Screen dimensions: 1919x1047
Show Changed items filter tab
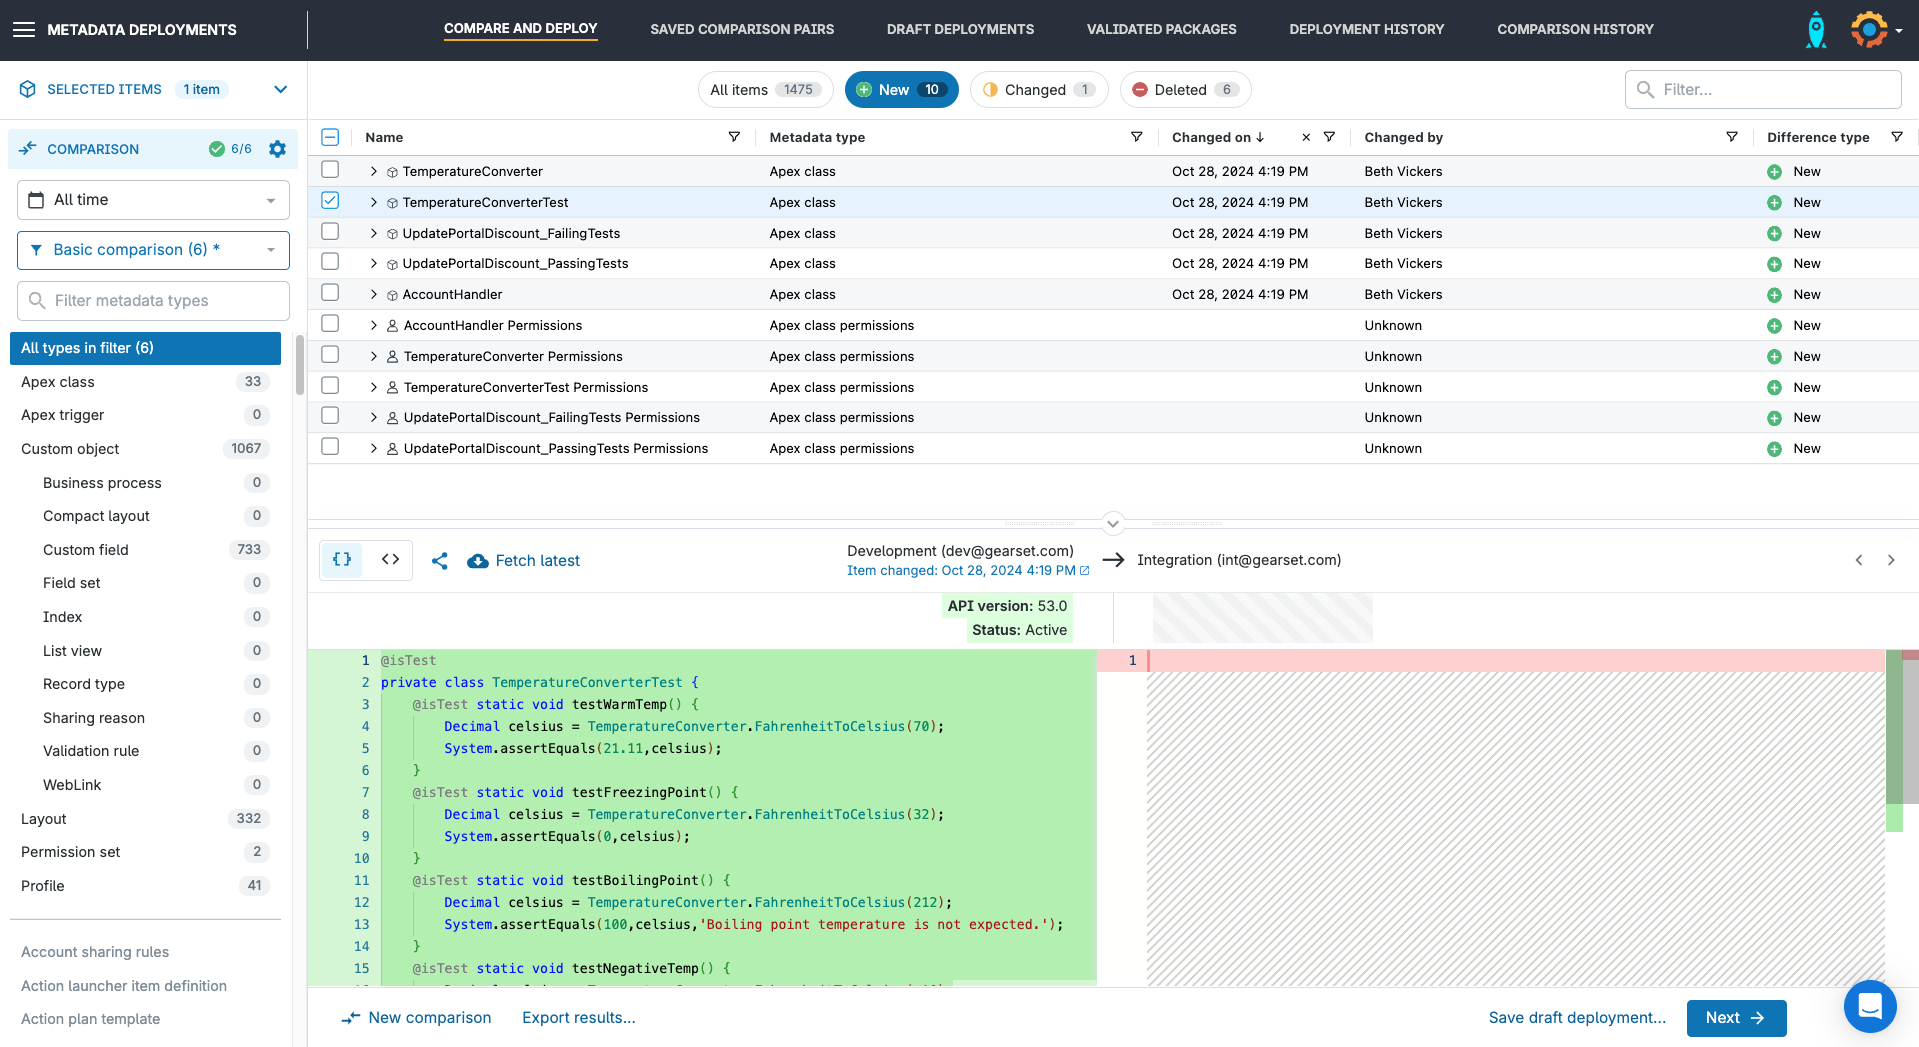coord(1039,90)
